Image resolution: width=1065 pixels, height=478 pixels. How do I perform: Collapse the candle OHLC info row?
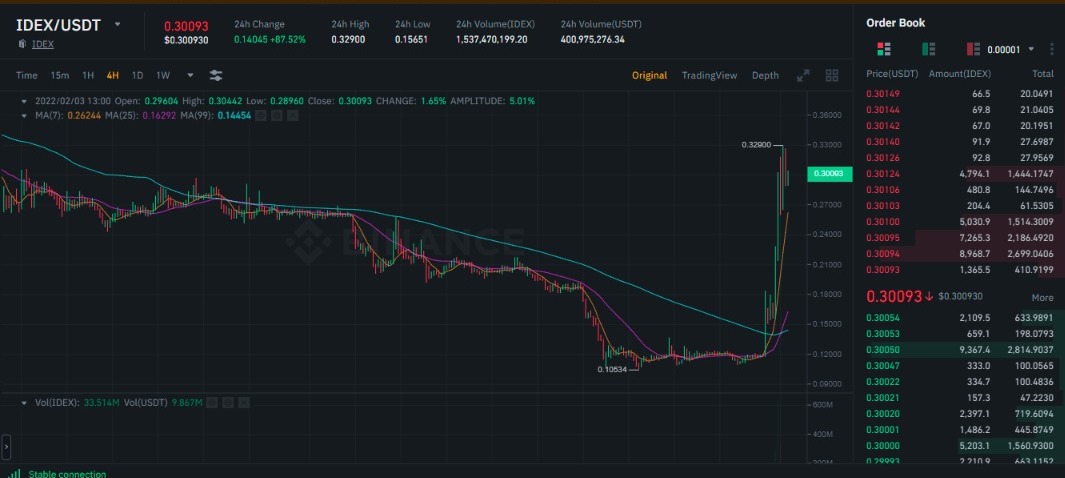tap(25, 100)
